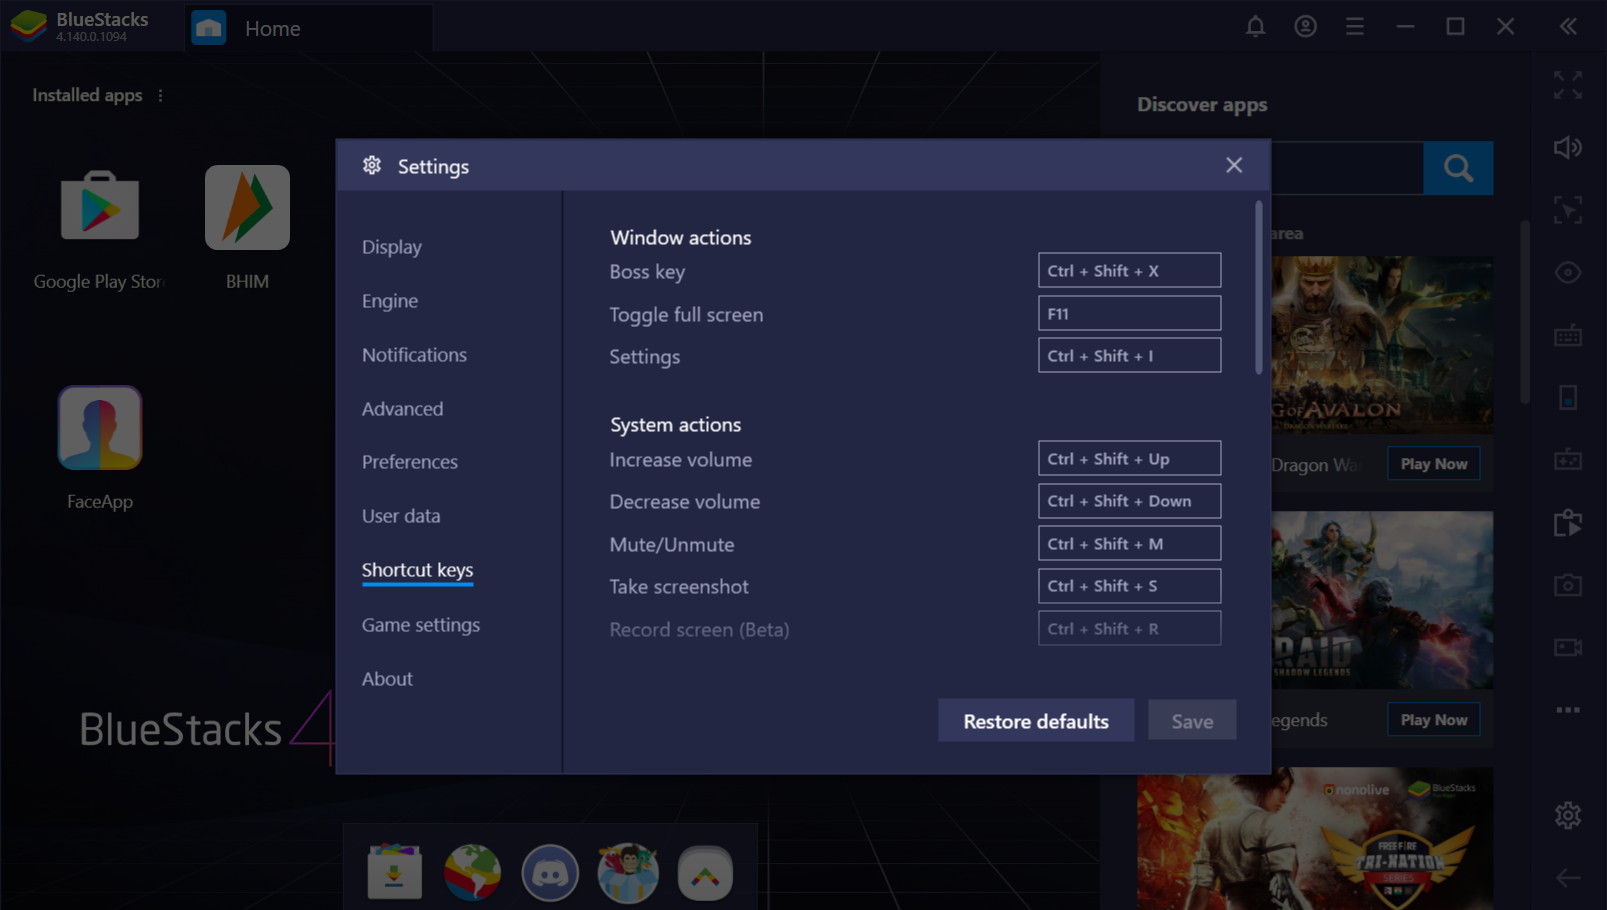Open the settings gear icon in sidebar
1607x910 pixels.
click(1568, 815)
